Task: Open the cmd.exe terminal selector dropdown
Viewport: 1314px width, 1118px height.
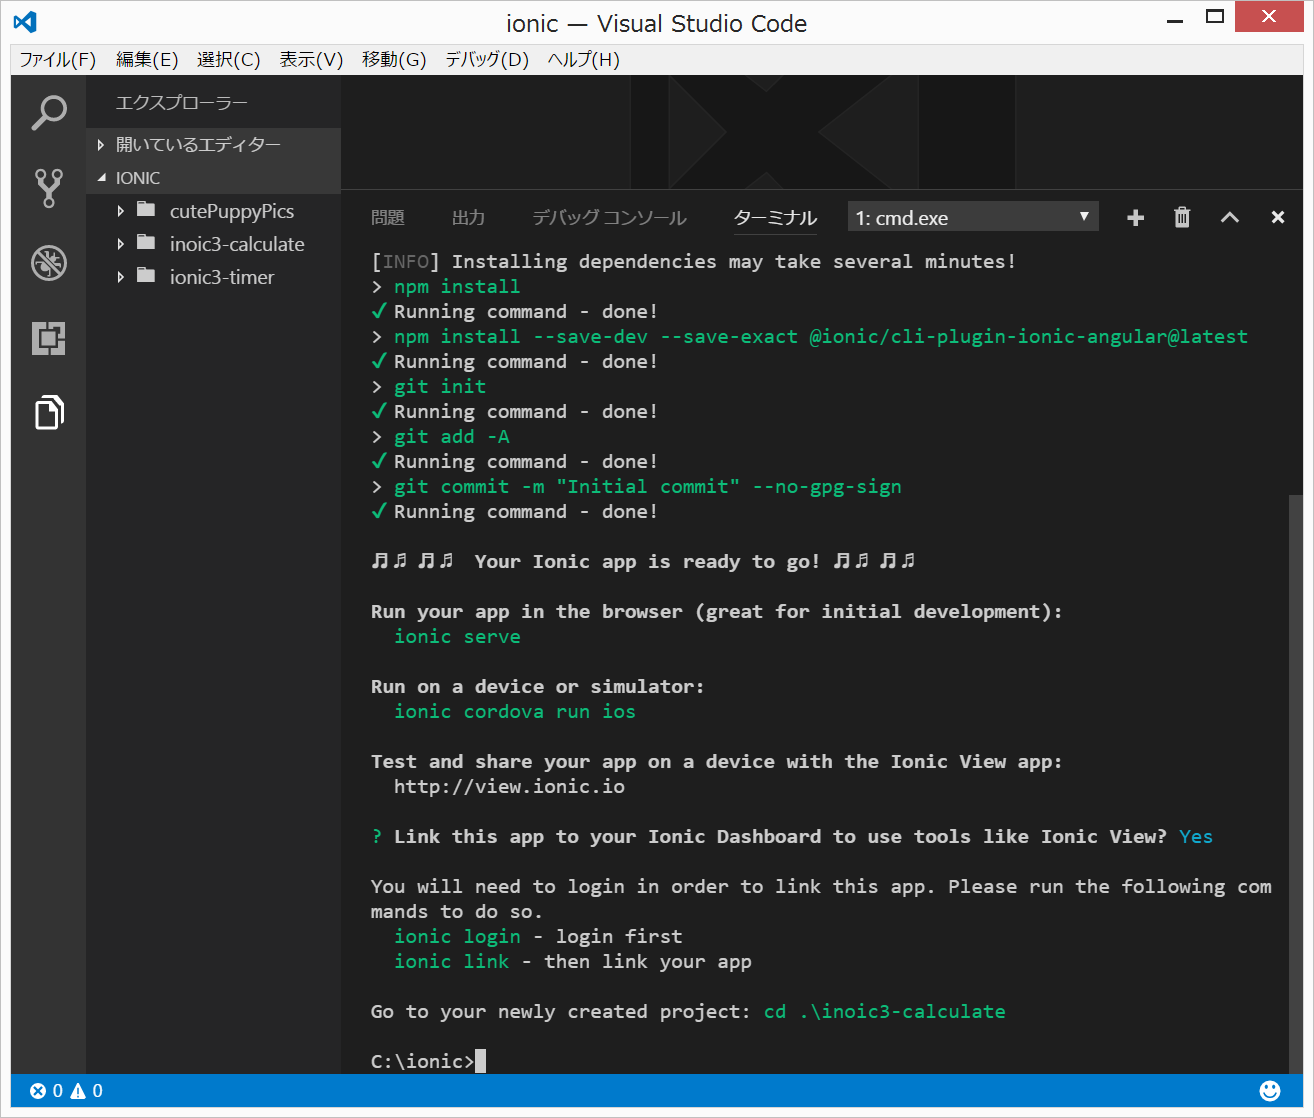Action: [972, 218]
